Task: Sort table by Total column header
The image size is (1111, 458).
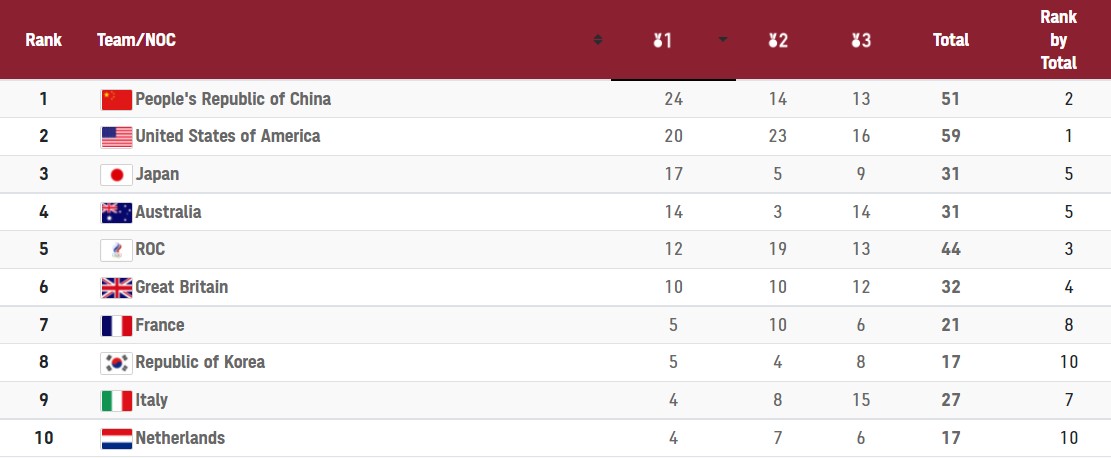Action: (950, 40)
